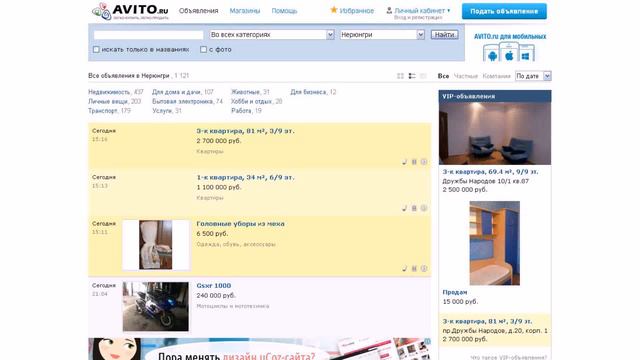Open 'Во всех категориях' category dropdown

[272, 35]
